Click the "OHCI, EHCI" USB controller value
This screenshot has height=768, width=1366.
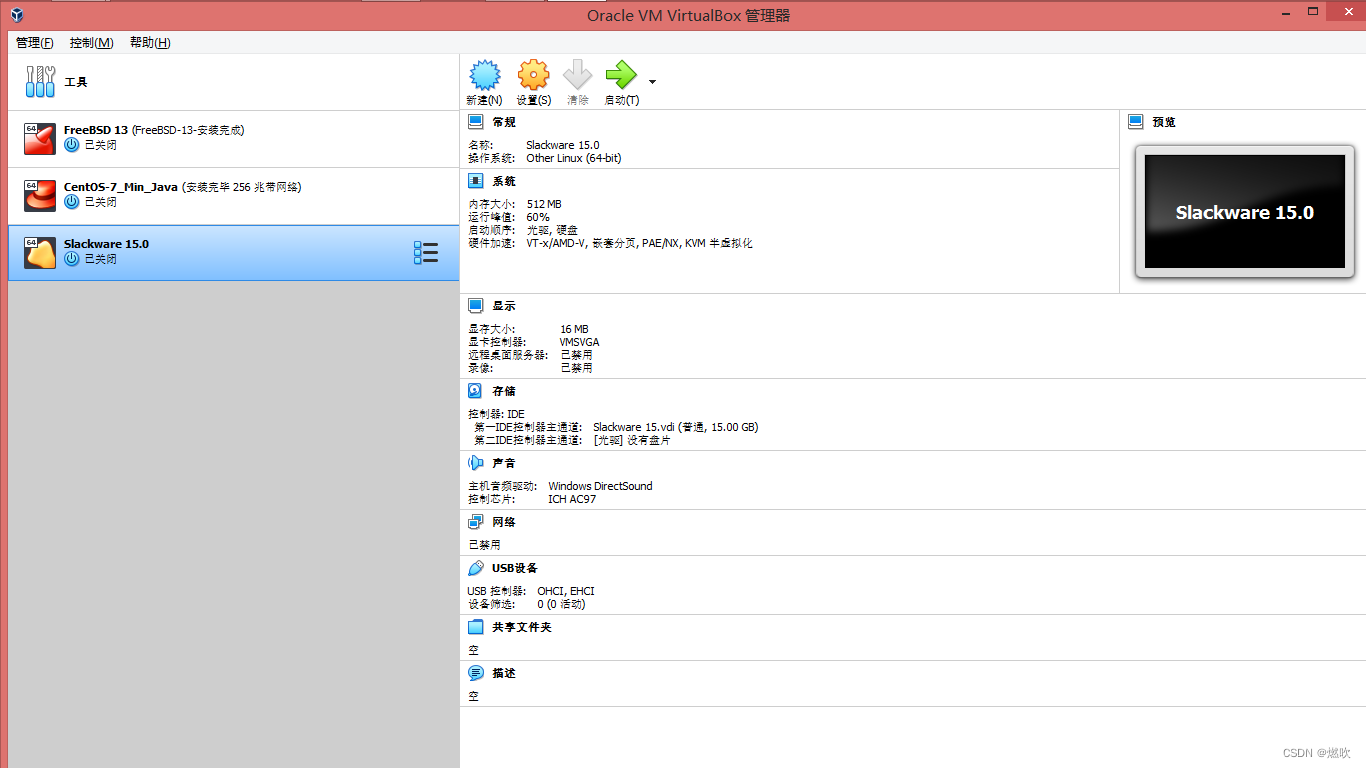click(x=566, y=591)
